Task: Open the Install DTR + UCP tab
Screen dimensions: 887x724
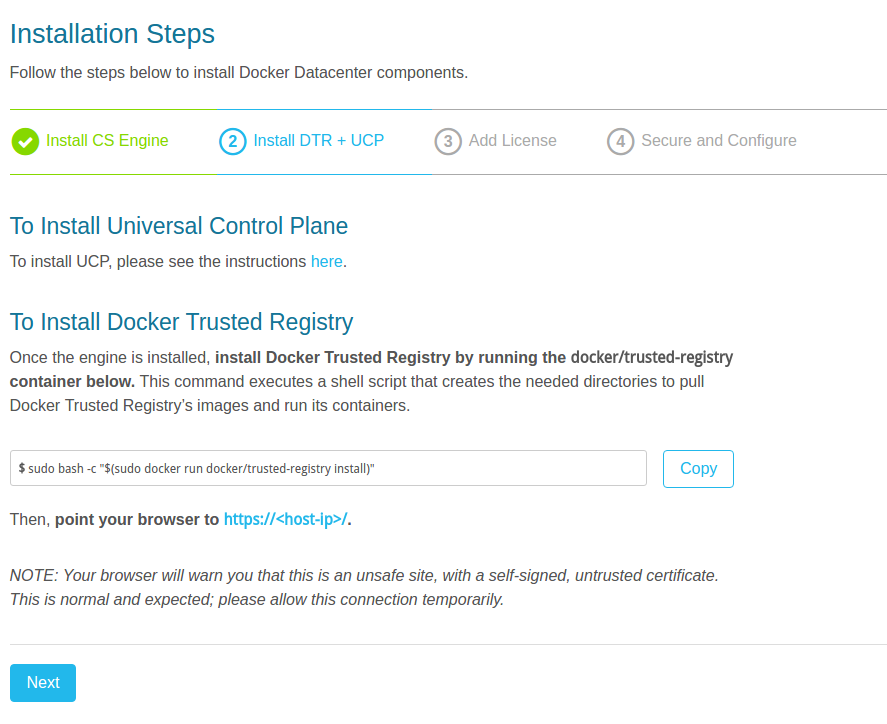Action: tap(318, 141)
